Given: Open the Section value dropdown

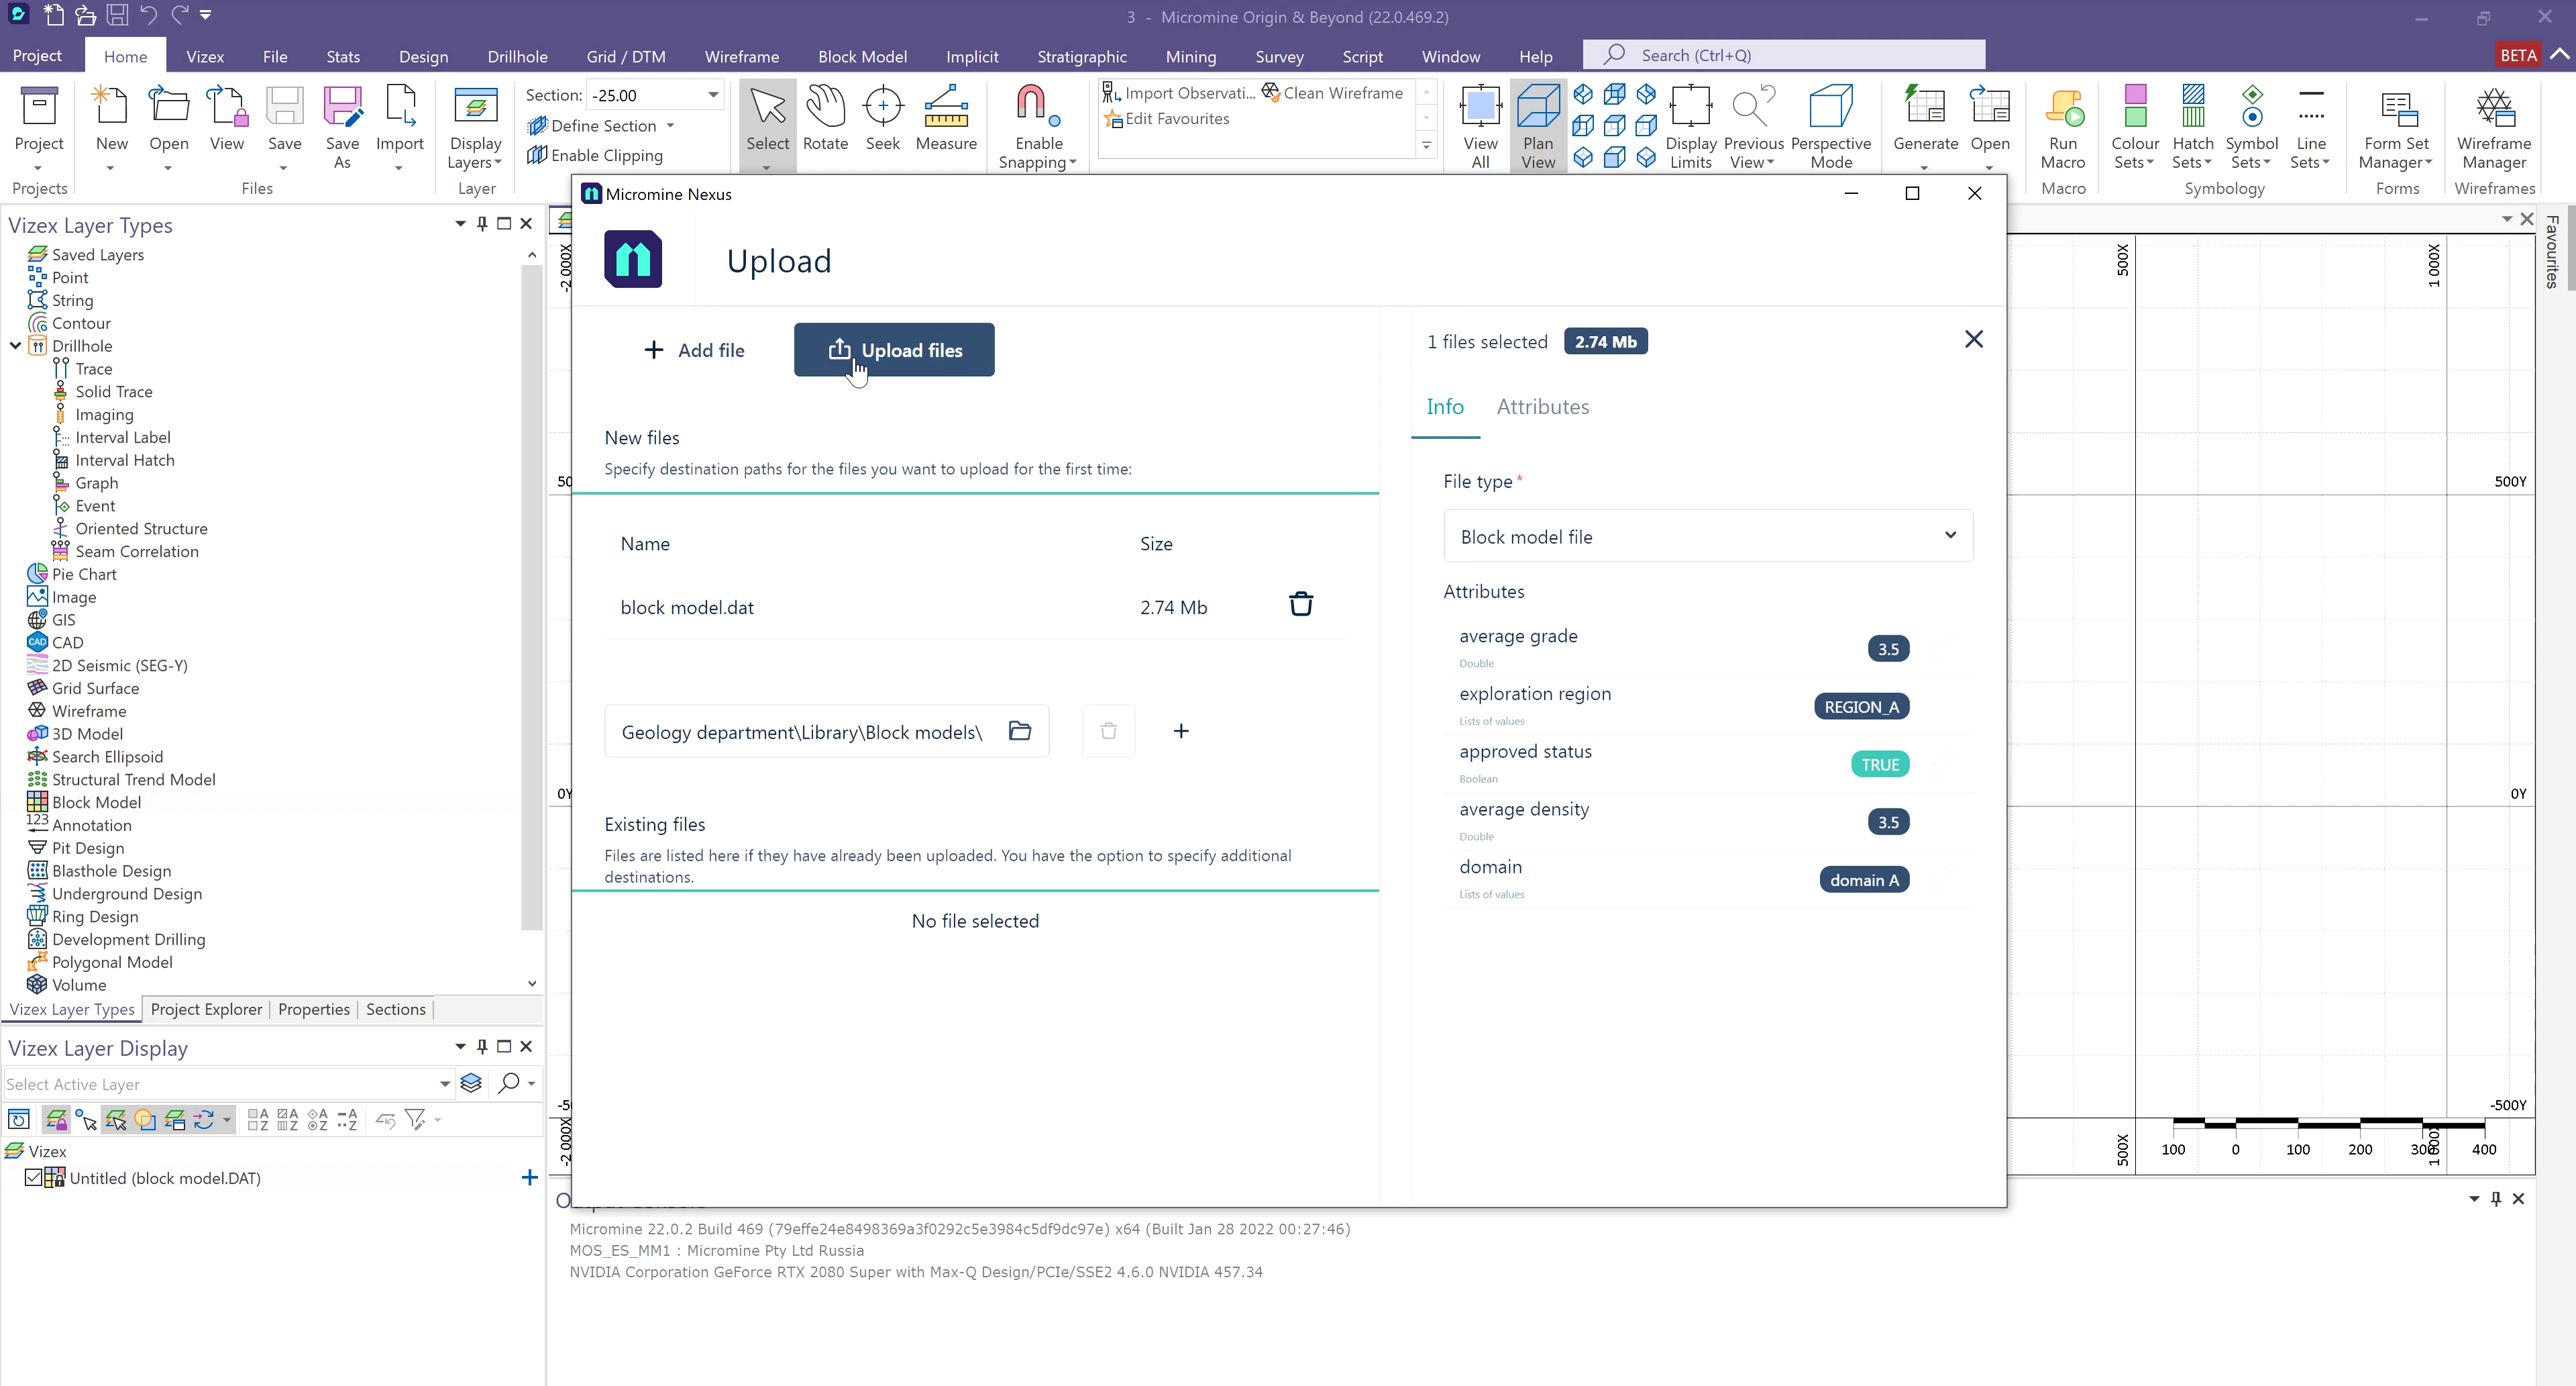Looking at the screenshot, I should [x=713, y=95].
